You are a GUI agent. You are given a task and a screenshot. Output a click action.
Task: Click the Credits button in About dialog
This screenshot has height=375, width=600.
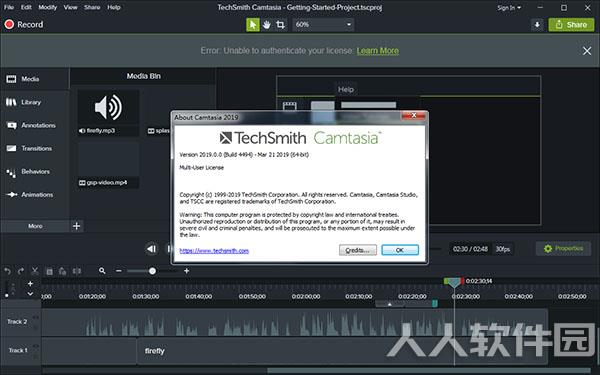pyautogui.click(x=358, y=250)
